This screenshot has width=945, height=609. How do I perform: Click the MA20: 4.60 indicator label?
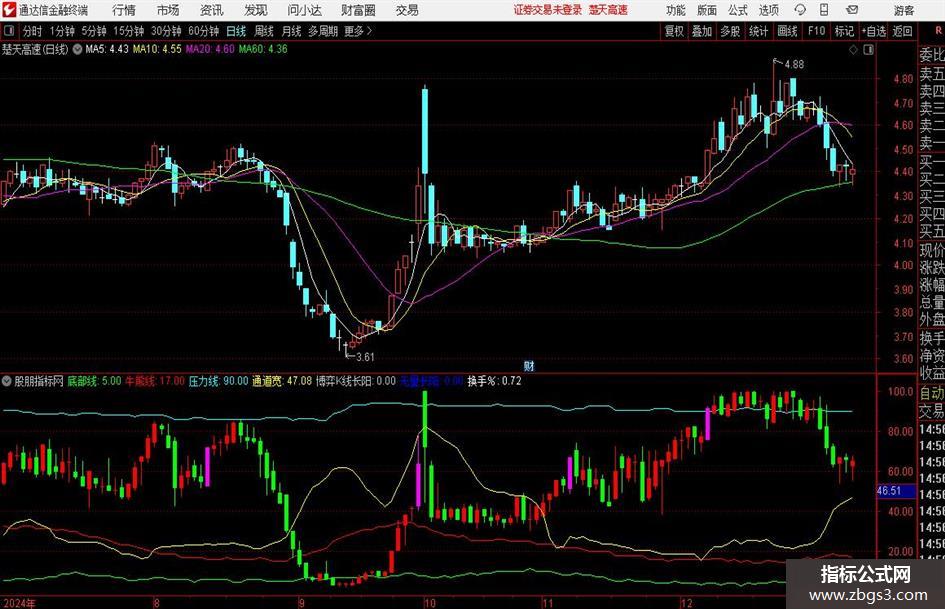point(210,49)
